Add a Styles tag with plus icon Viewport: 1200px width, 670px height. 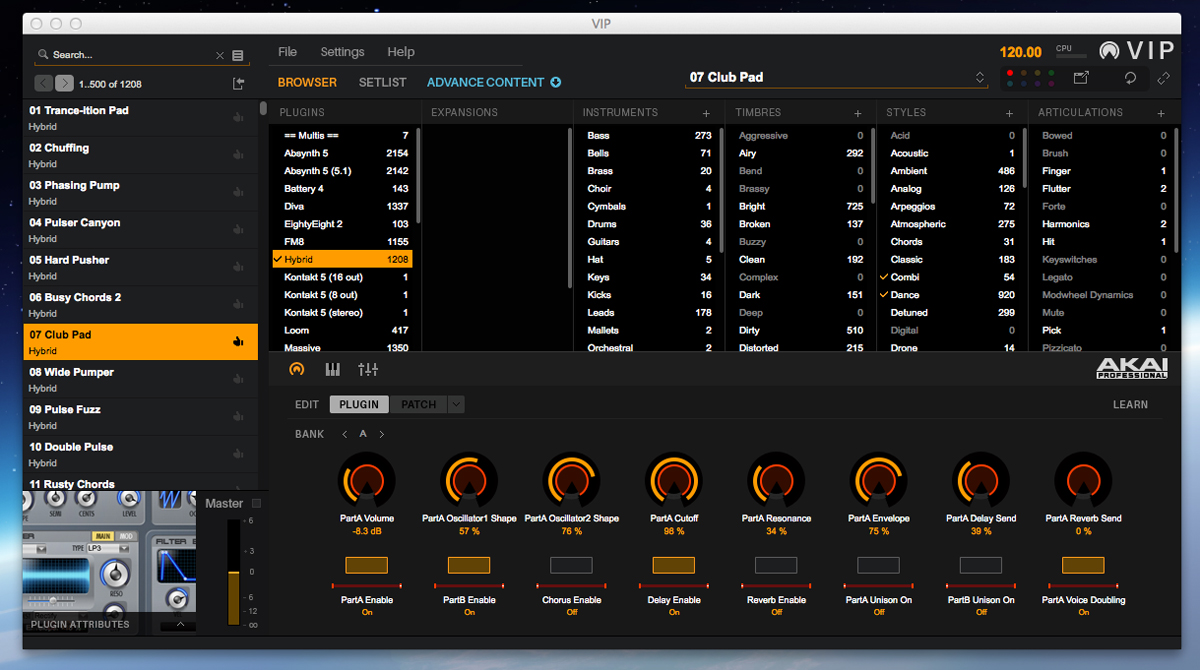(1009, 113)
